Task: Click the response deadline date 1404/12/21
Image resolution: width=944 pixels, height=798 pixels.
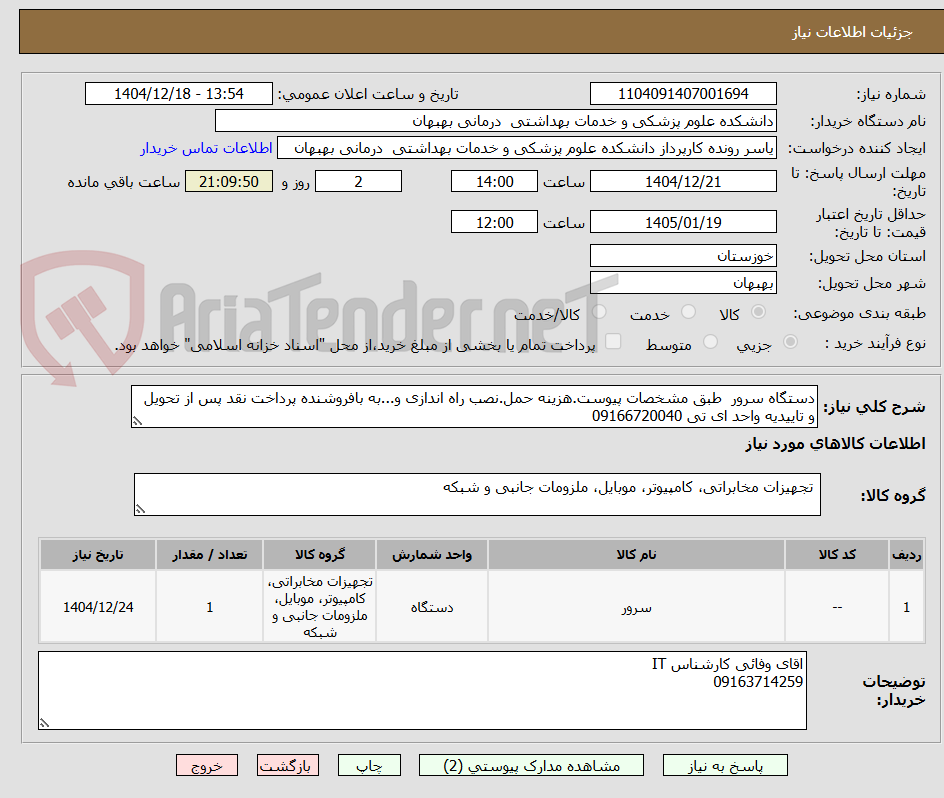Action: (x=683, y=181)
